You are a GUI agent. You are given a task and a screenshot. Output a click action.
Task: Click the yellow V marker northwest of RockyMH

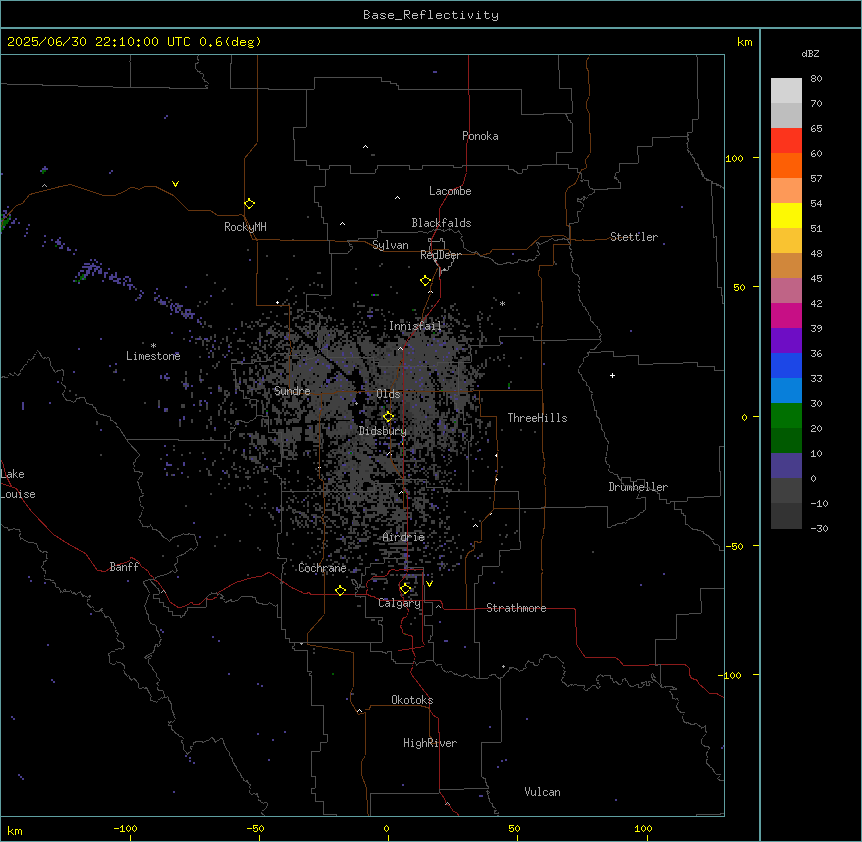pos(175,184)
